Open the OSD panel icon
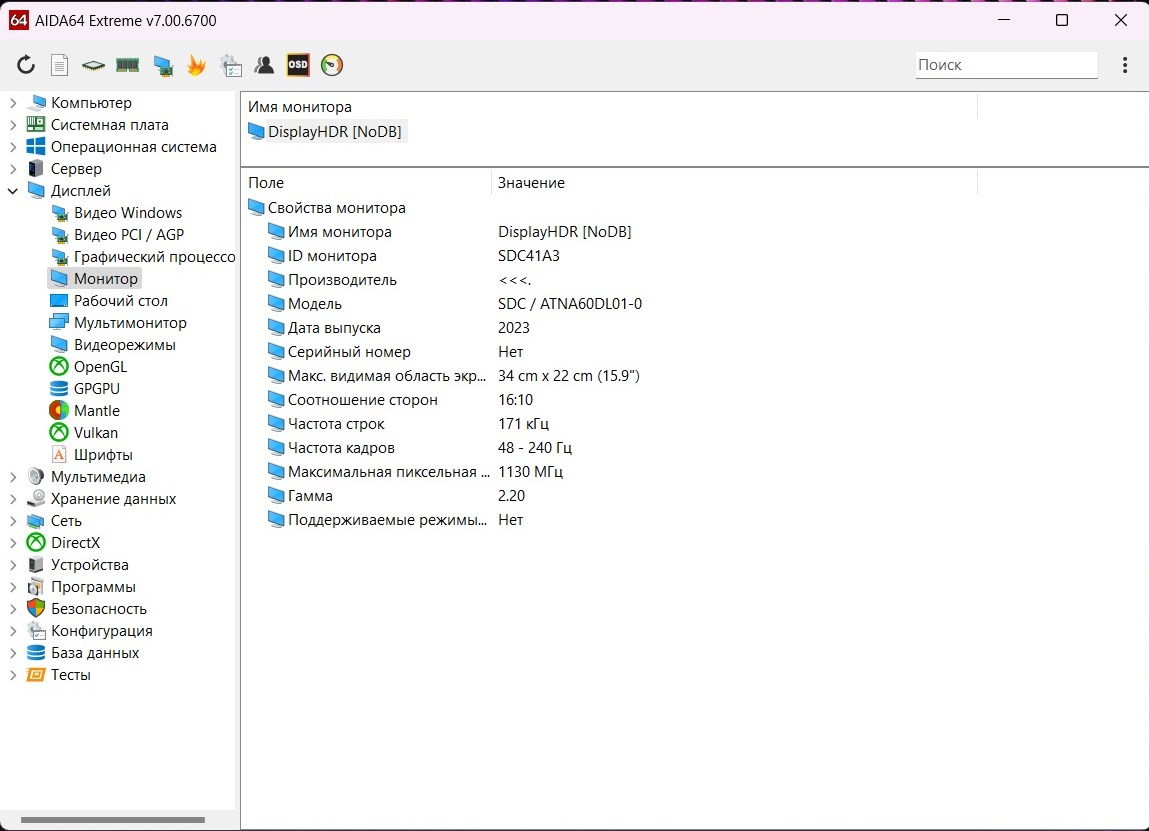Viewport: 1149px width, 831px height. click(x=298, y=65)
